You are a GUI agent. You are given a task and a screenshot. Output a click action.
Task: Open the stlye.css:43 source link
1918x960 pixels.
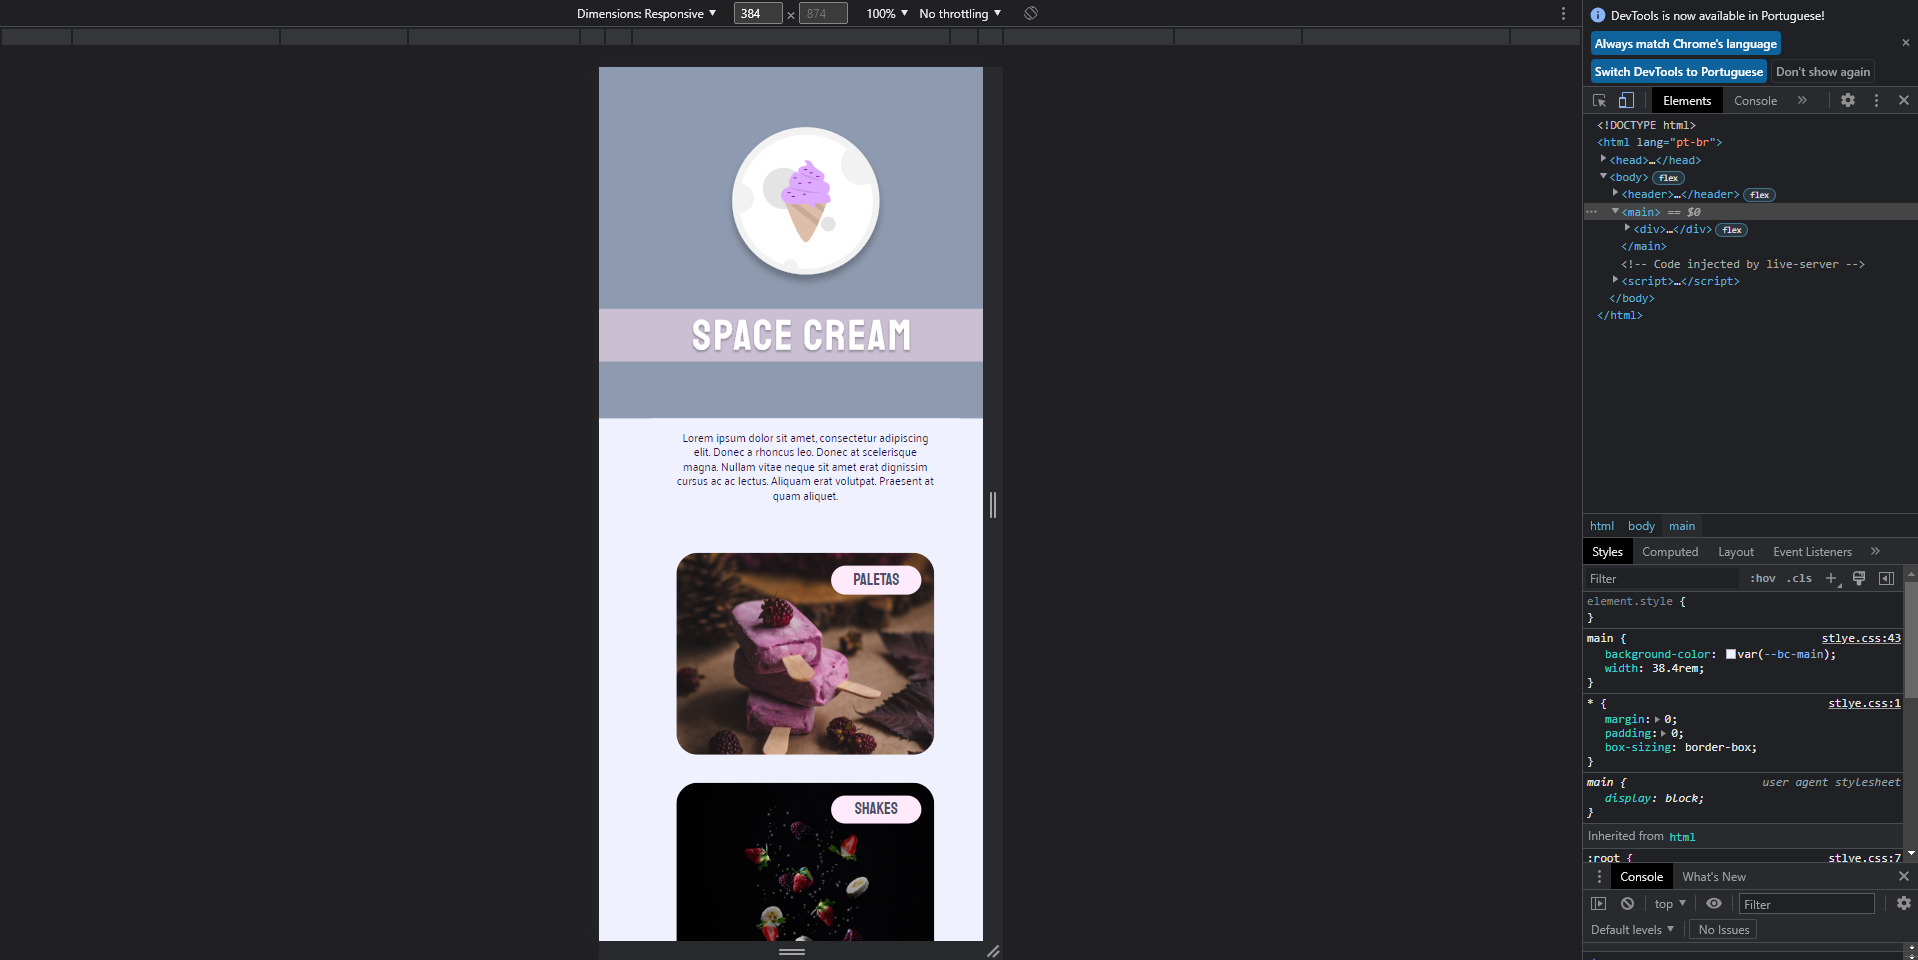(1860, 638)
